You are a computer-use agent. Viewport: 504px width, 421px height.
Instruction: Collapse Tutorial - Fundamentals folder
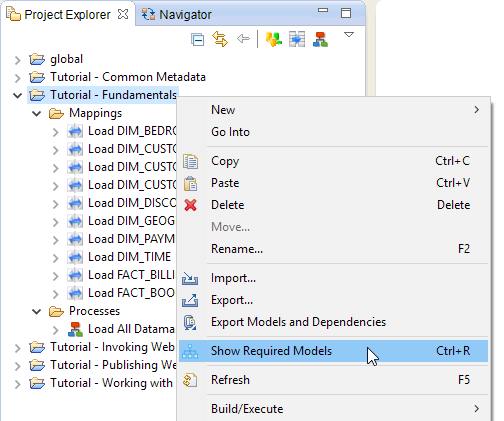pos(18,96)
